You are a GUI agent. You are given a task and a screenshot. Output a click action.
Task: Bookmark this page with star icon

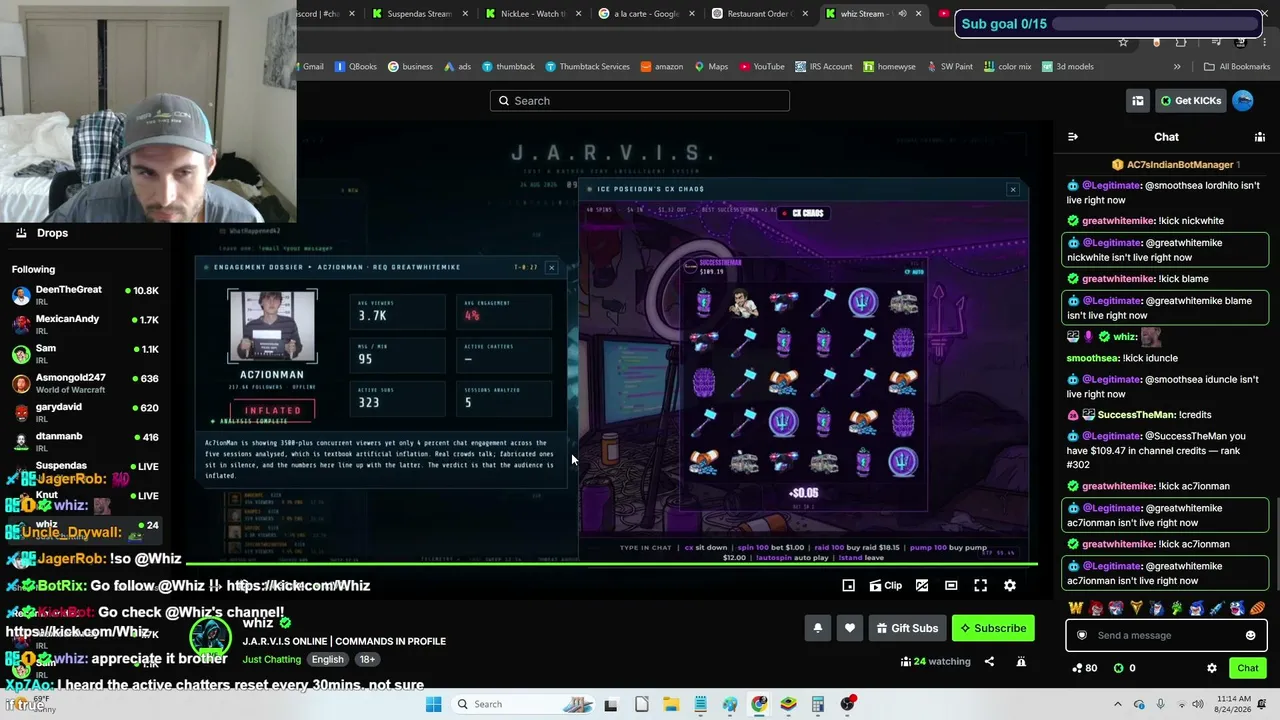[1123, 42]
